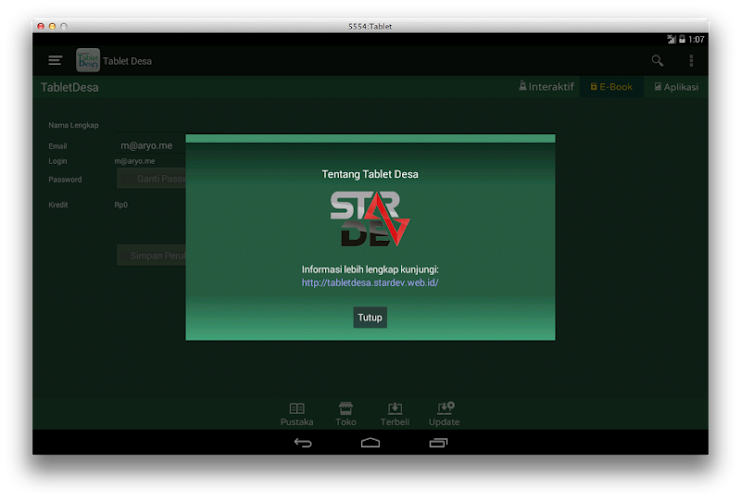Open the Update icon
The width and height of the screenshot is (741, 500).
click(x=444, y=414)
